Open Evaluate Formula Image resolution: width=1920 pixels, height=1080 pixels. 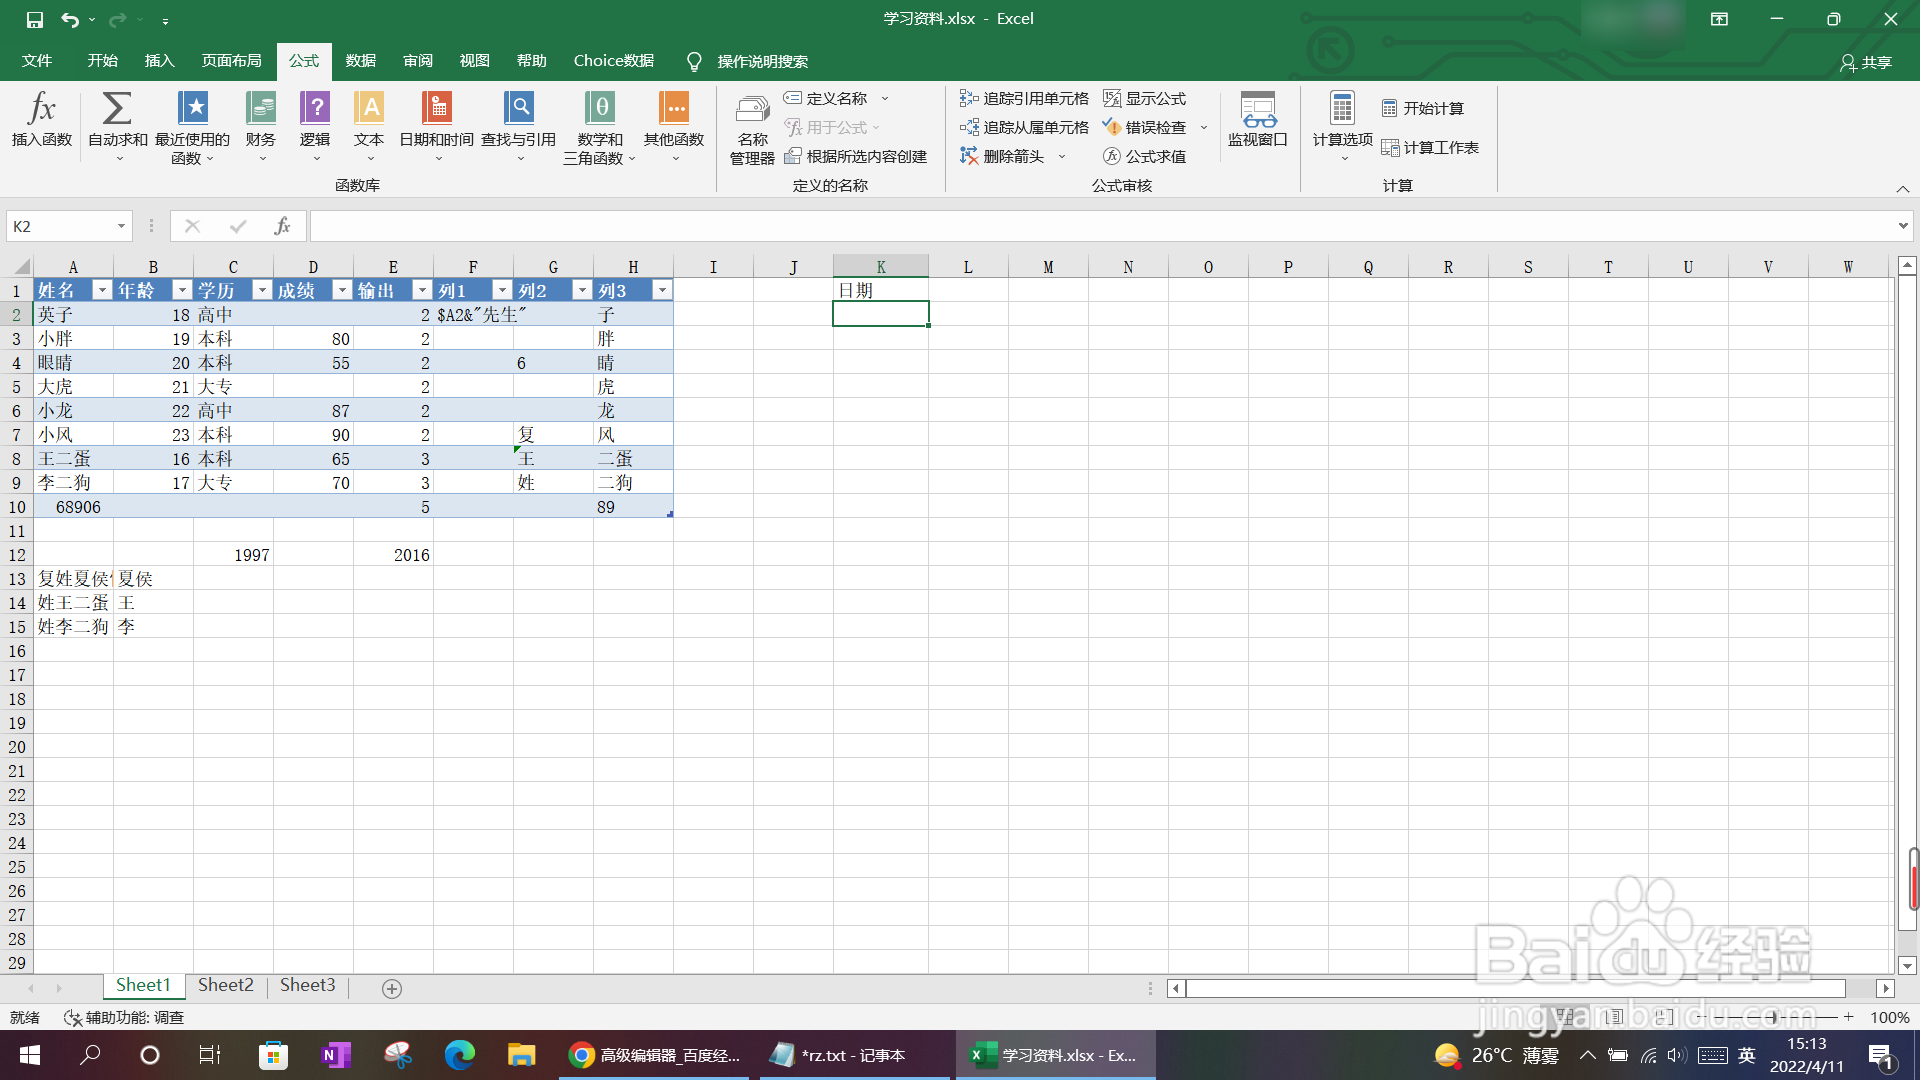coord(1144,156)
